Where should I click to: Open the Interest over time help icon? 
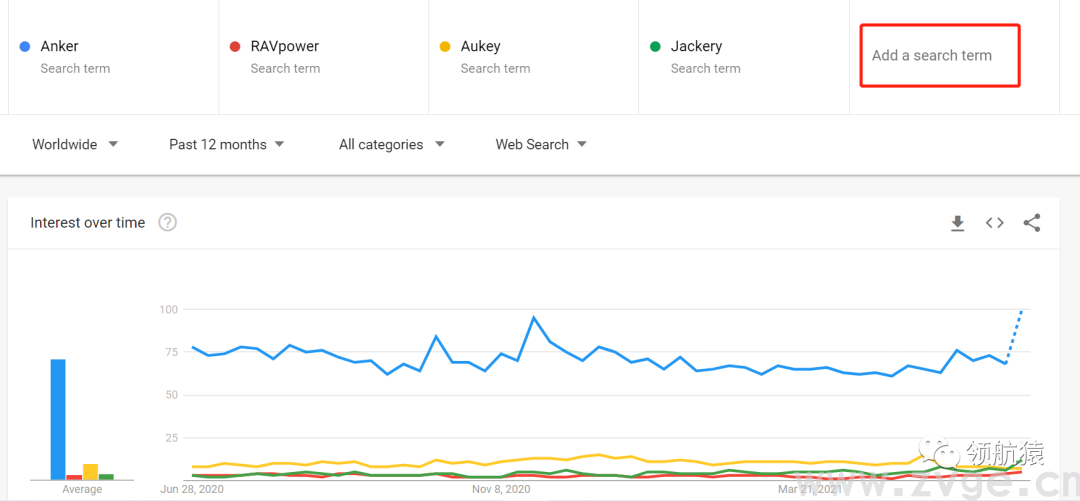[168, 223]
